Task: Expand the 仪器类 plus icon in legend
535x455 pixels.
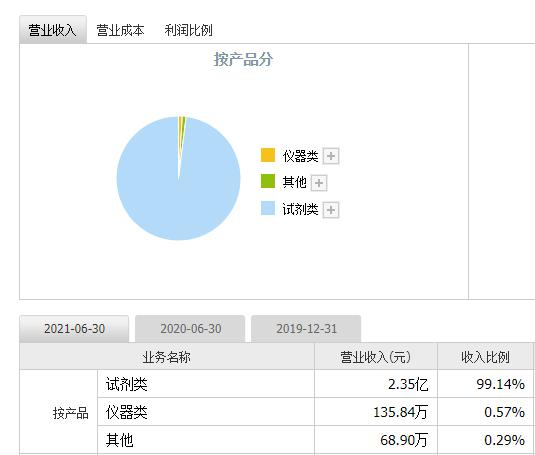Action: click(x=331, y=156)
